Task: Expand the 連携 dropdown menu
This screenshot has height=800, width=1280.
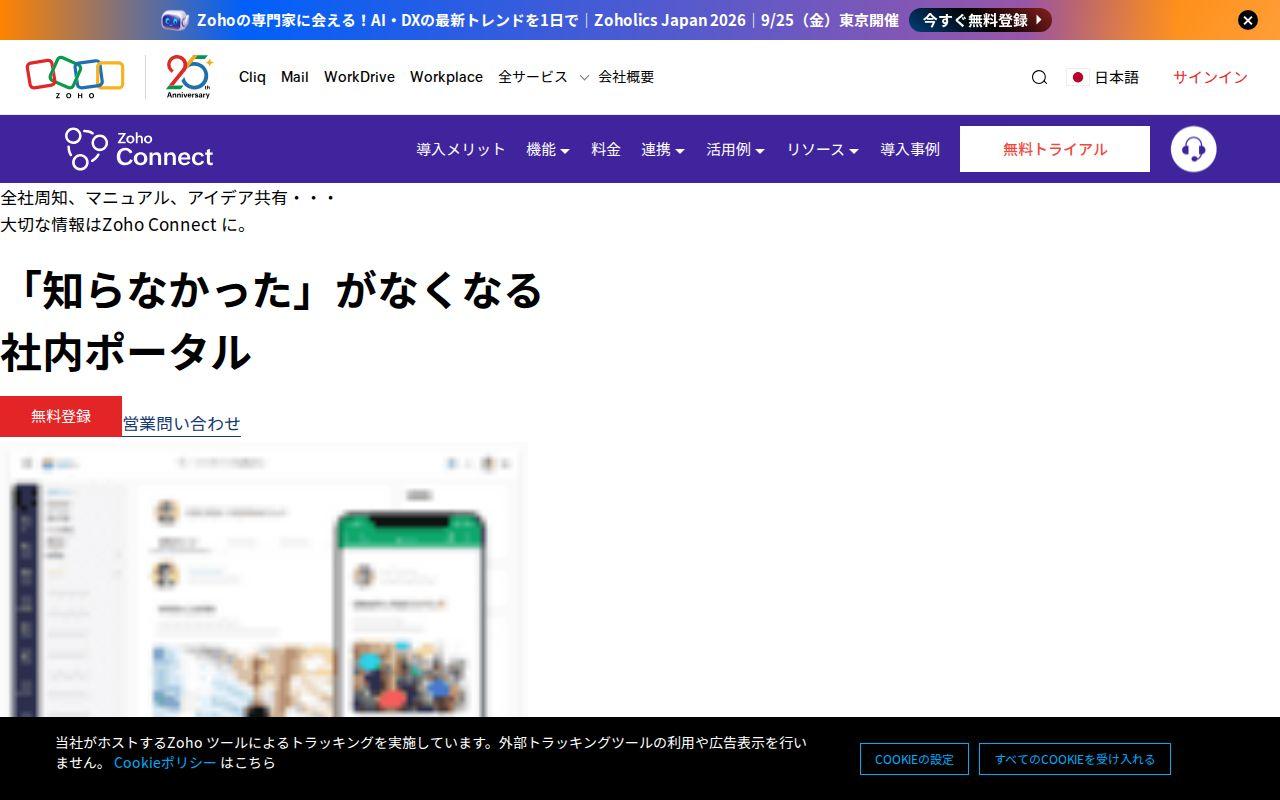Action: [x=663, y=149]
